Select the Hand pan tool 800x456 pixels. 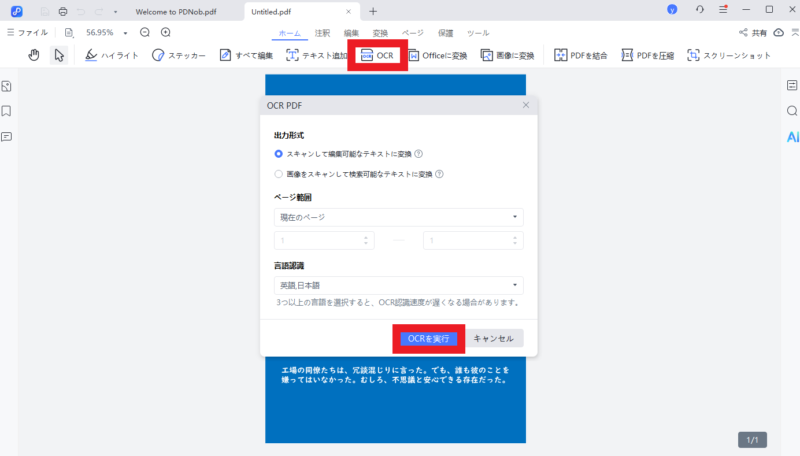34,55
